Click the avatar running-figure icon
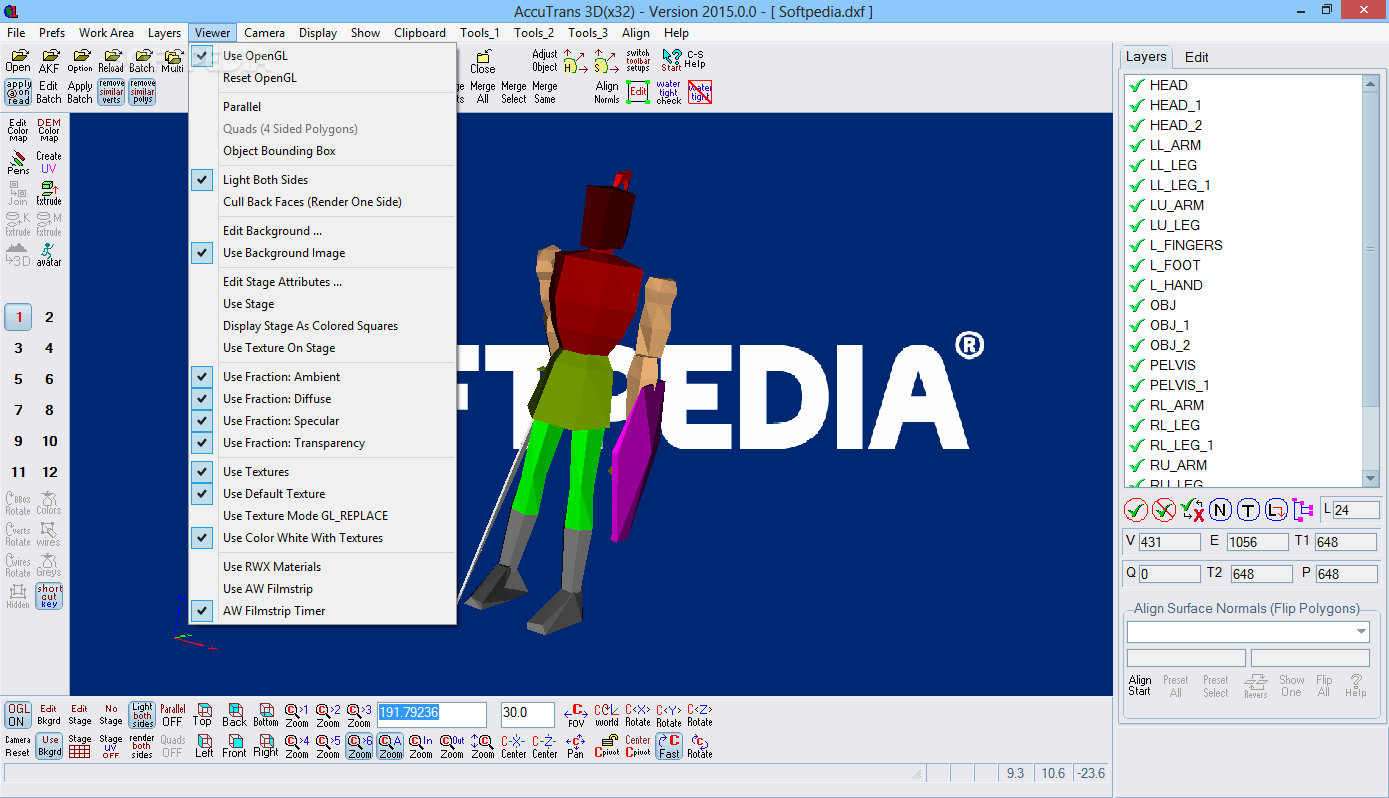1389x798 pixels. point(49,255)
